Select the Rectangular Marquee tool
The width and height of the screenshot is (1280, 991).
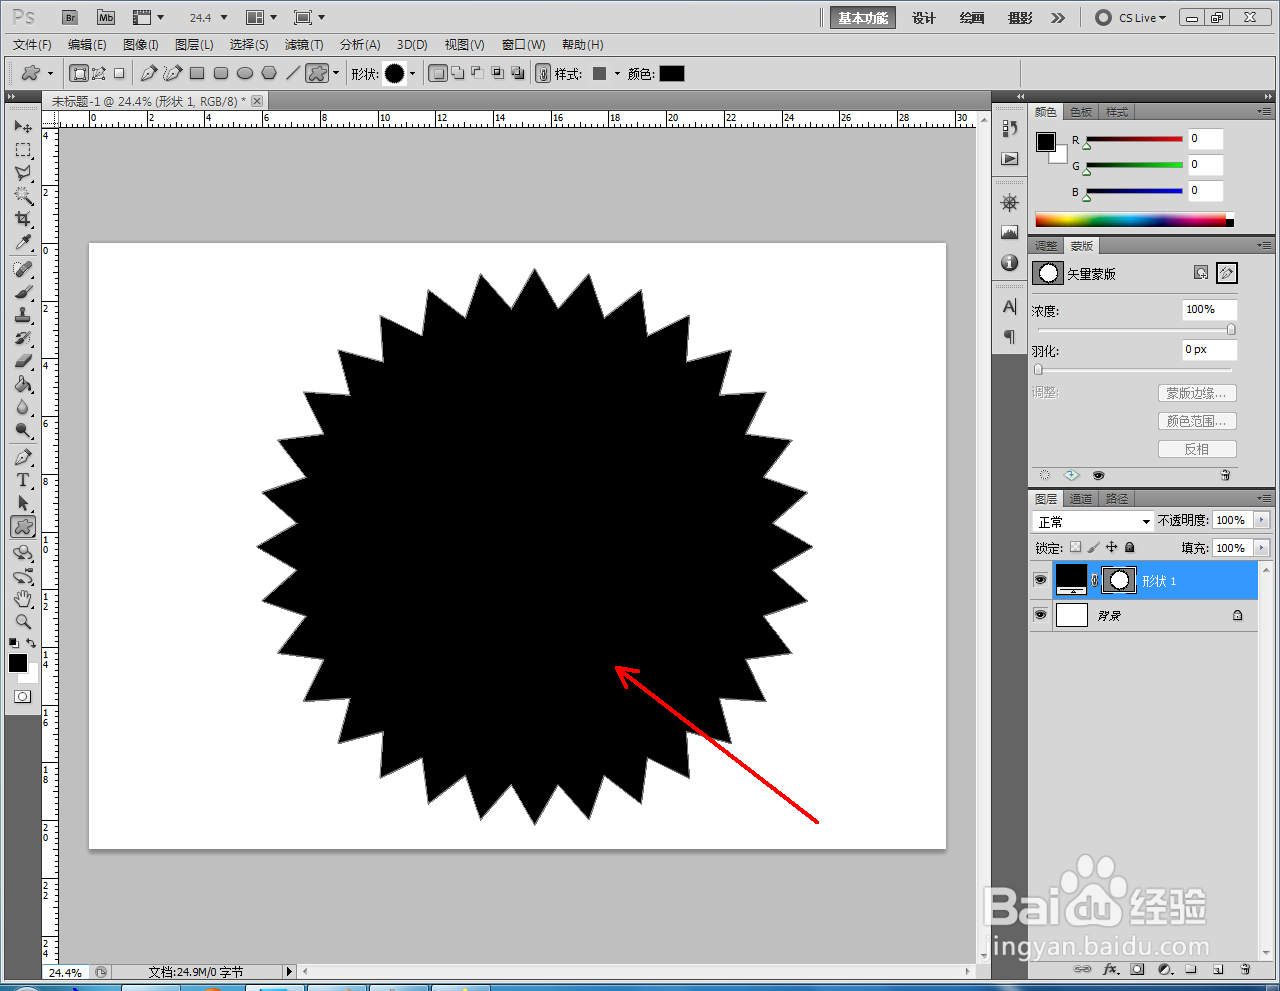pyautogui.click(x=23, y=150)
